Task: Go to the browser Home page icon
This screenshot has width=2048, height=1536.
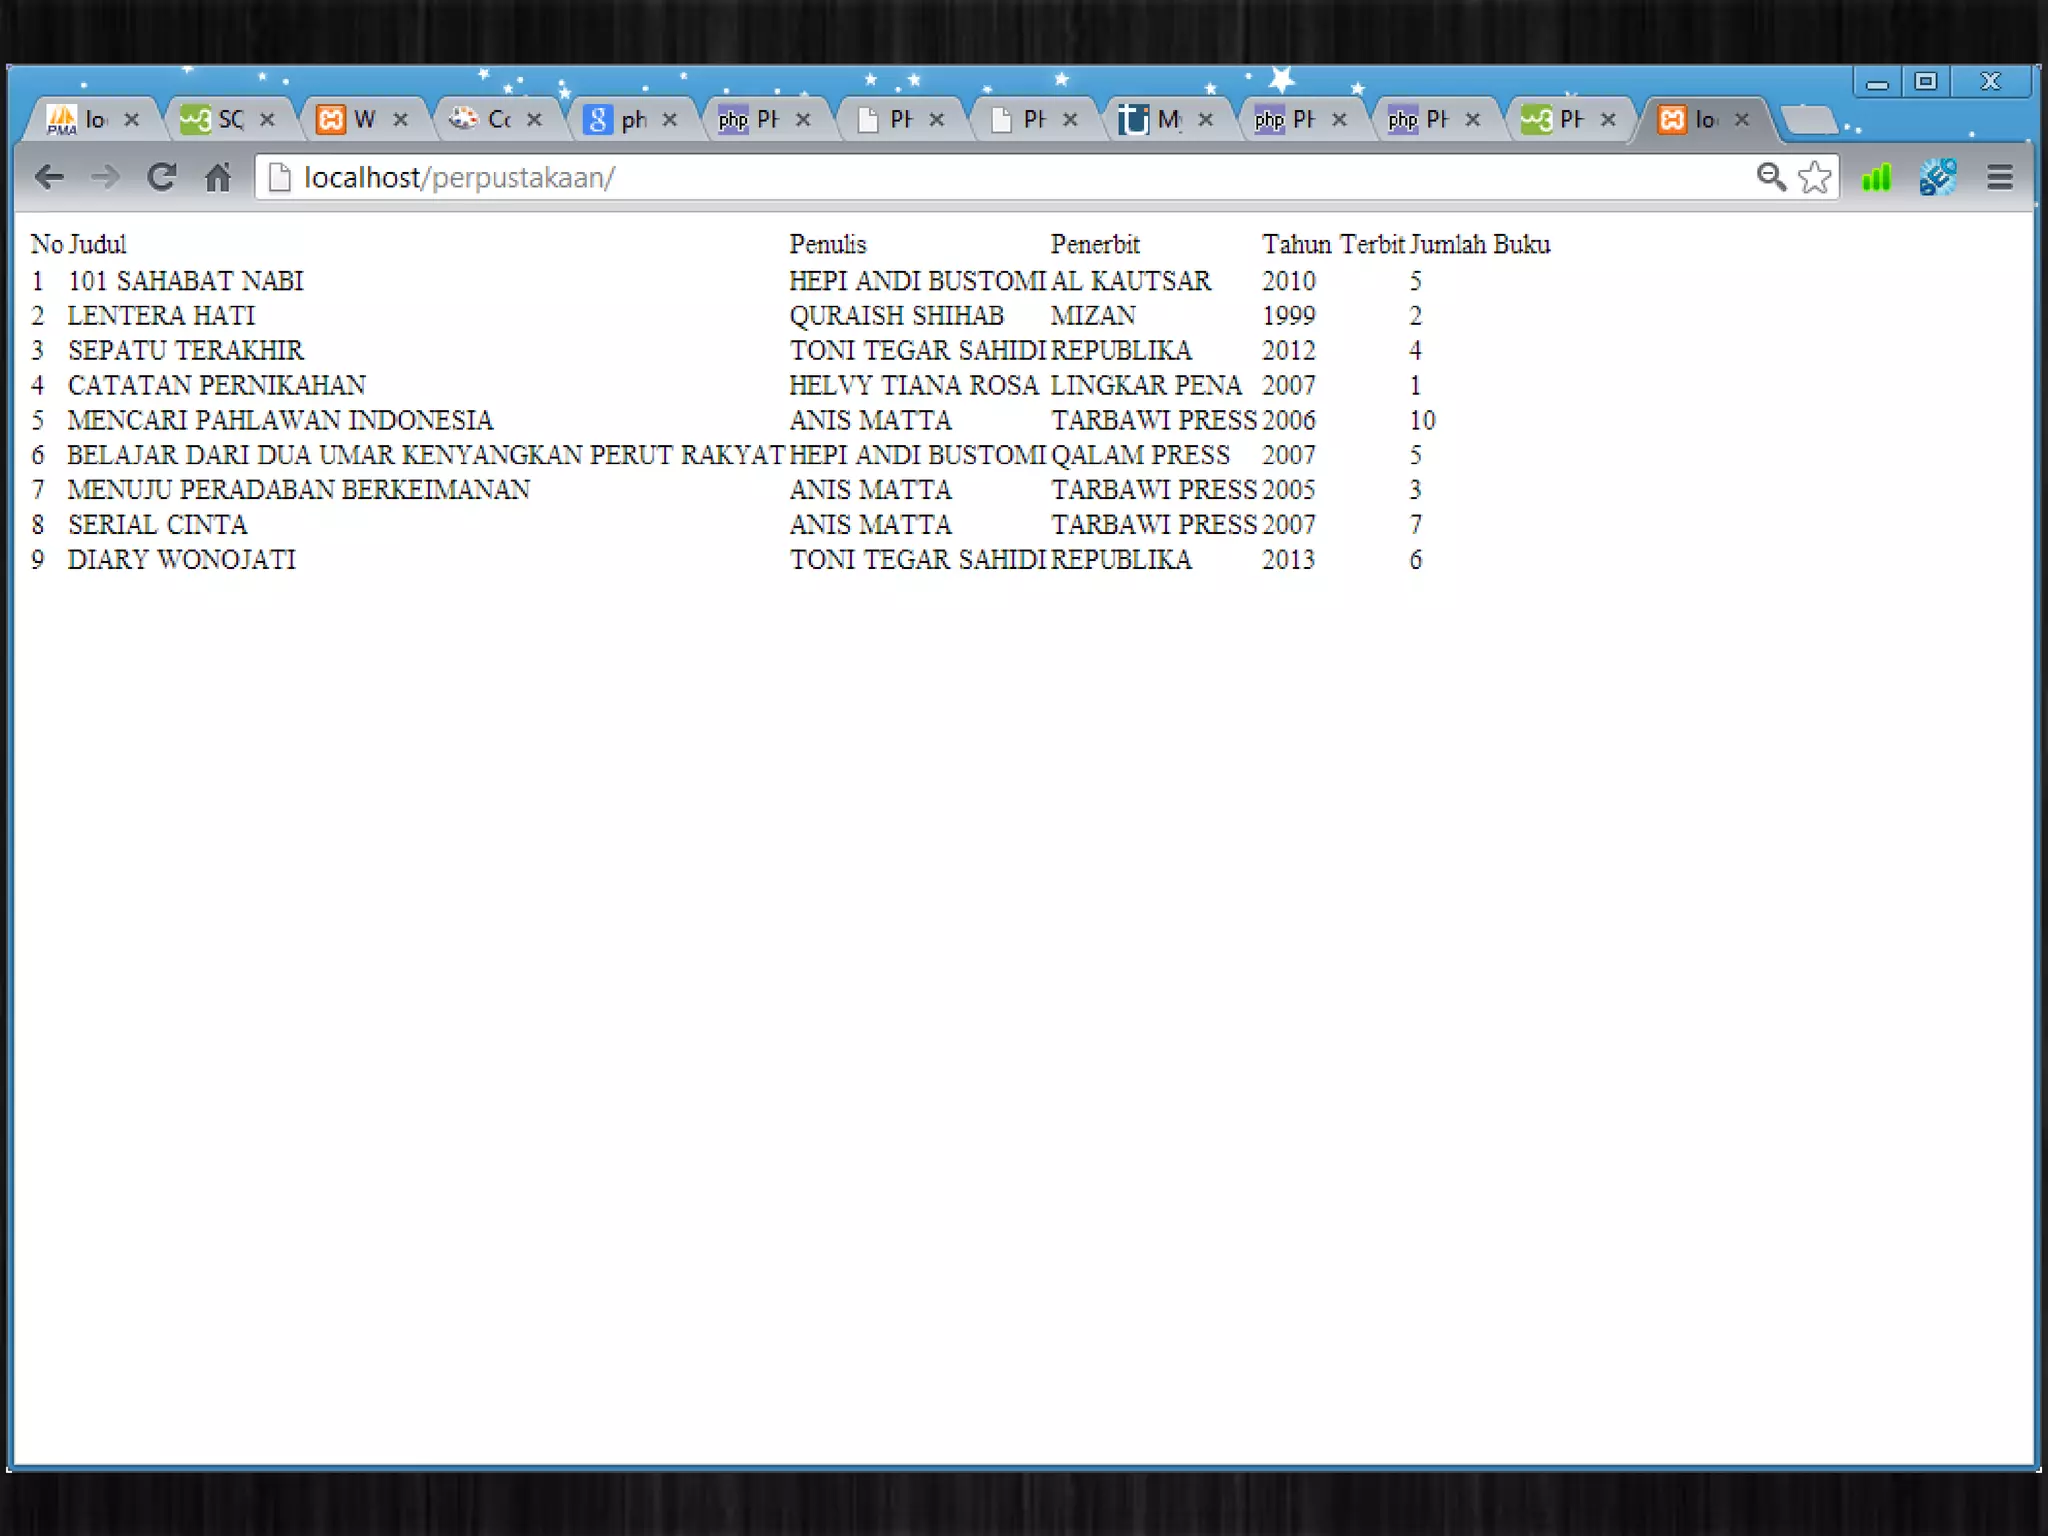Action: pos(217,178)
